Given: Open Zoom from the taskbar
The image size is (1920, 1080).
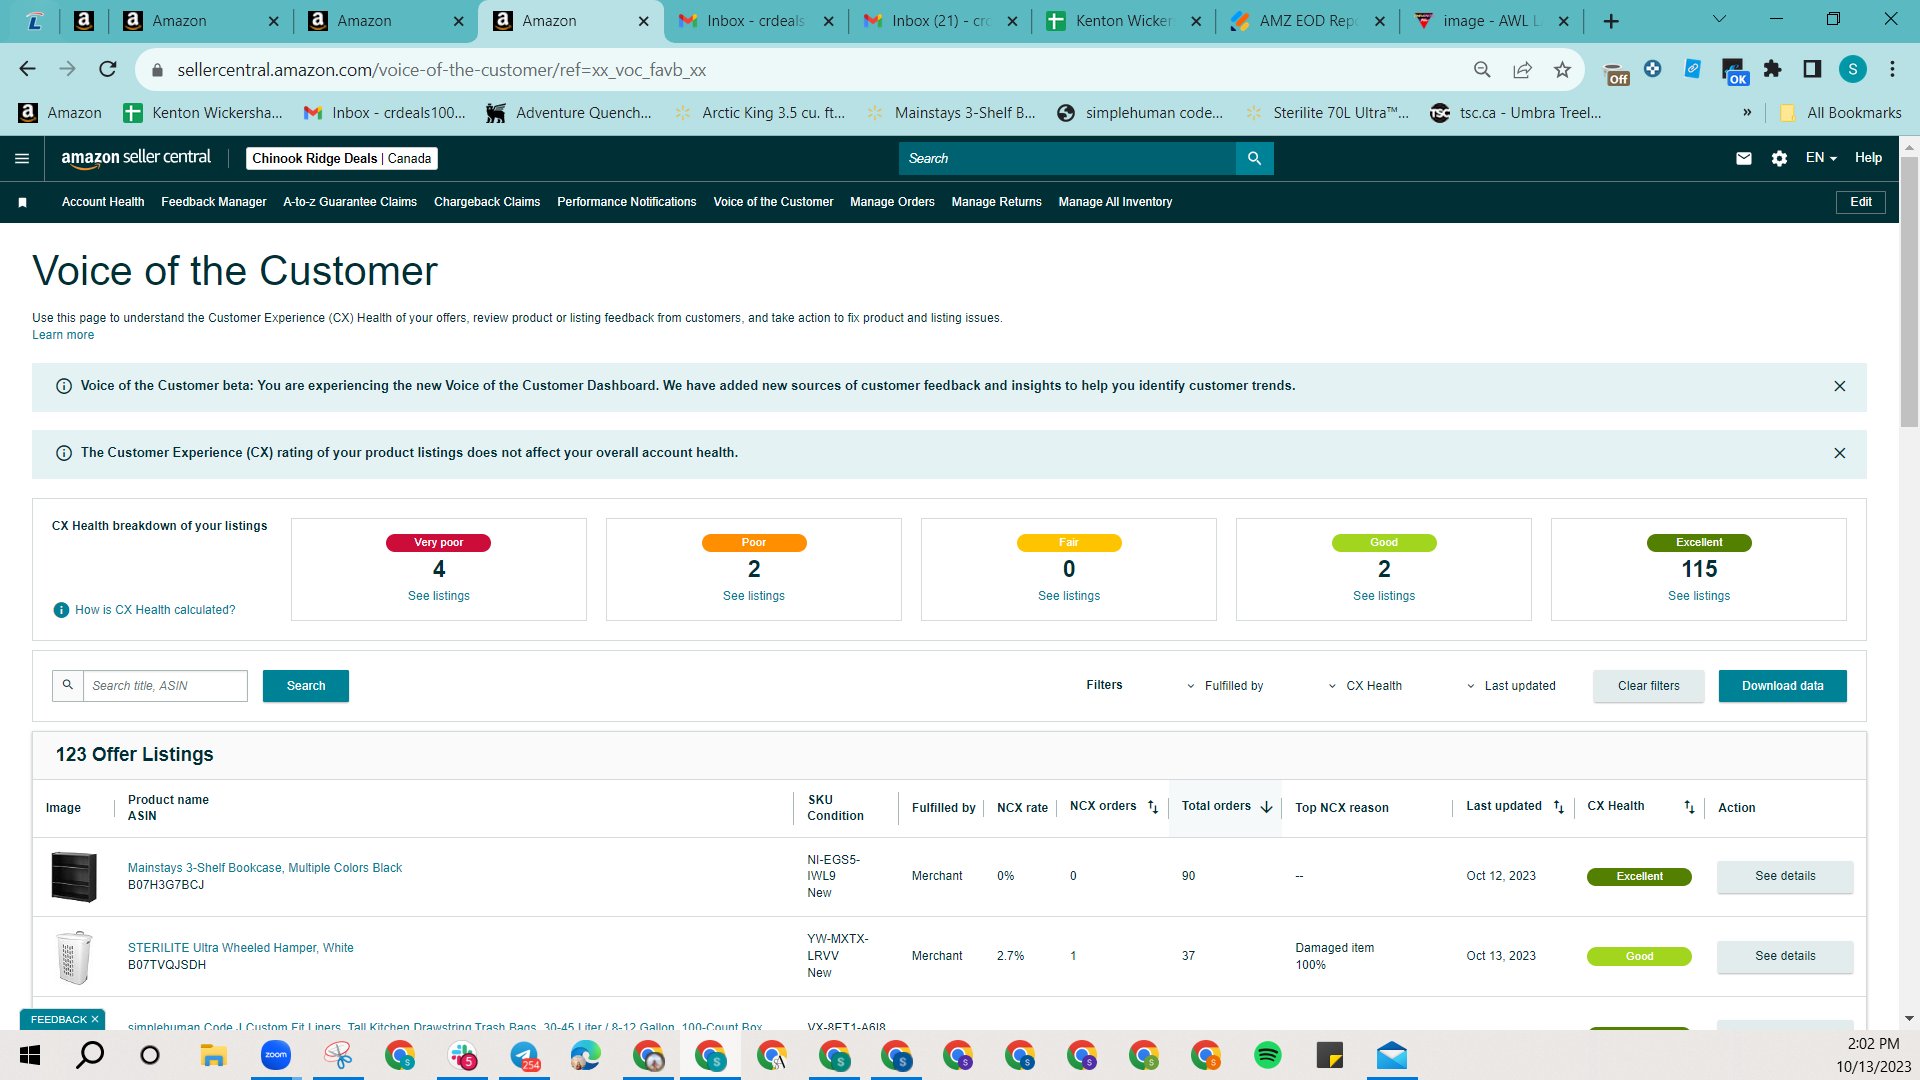Looking at the screenshot, I should tap(275, 1055).
